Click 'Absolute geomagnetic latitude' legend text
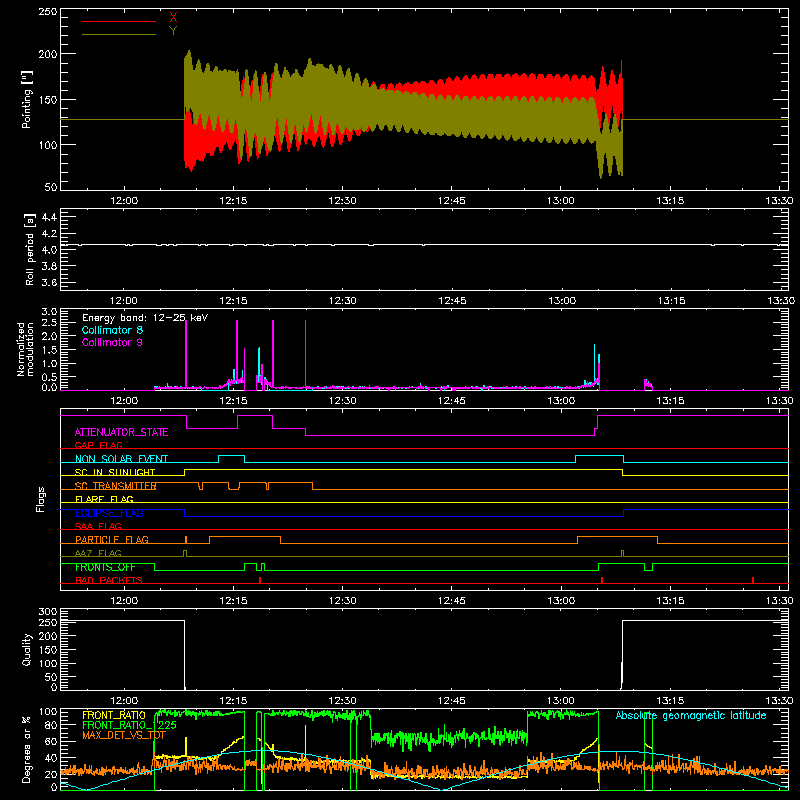This screenshot has width=800, height=800. point(691,715)
